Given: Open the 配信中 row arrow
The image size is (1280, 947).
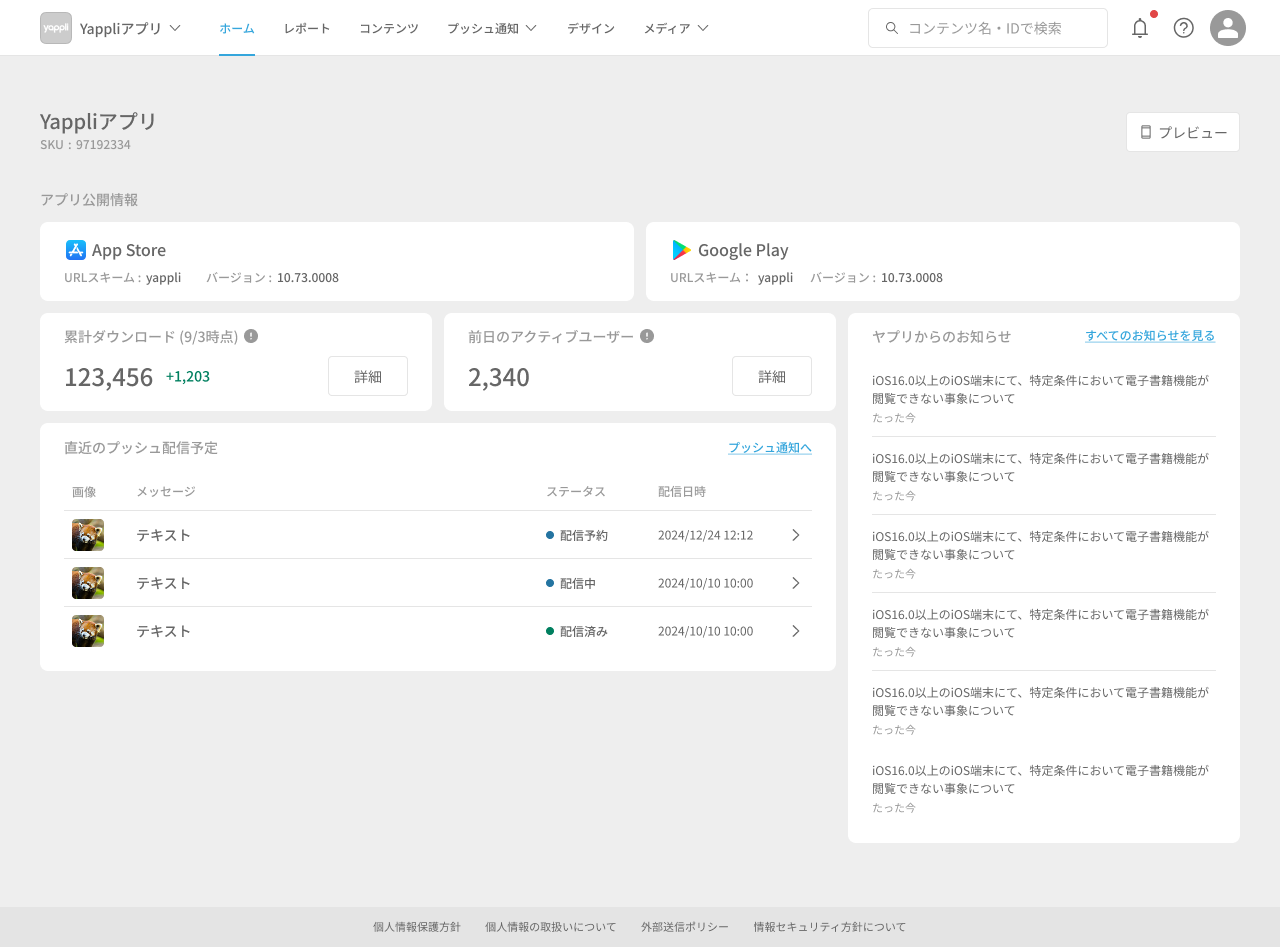Looking at the screenshot, I should pos(796,583).
